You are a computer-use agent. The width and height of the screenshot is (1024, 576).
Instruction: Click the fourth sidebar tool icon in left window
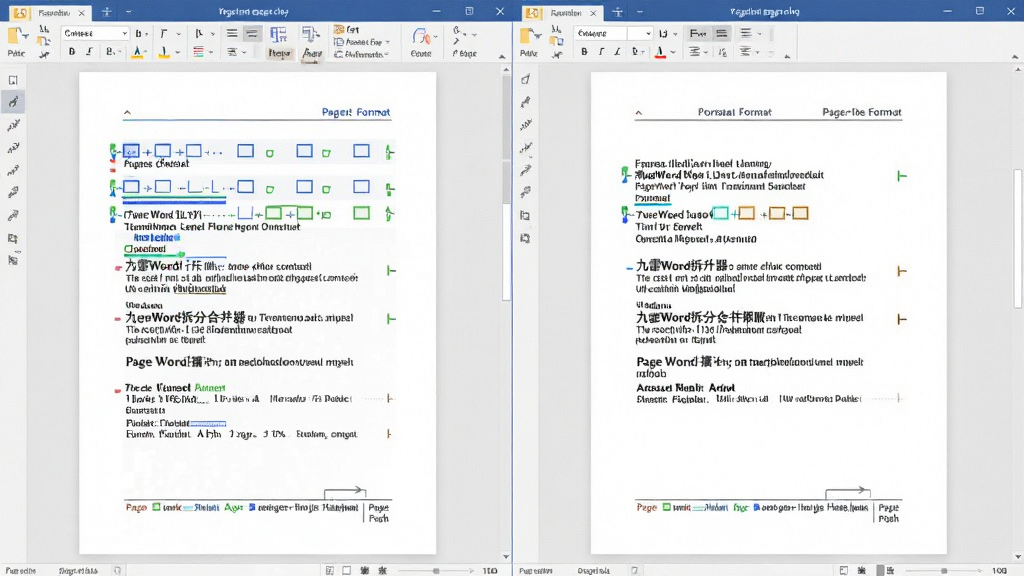(13, 148)
